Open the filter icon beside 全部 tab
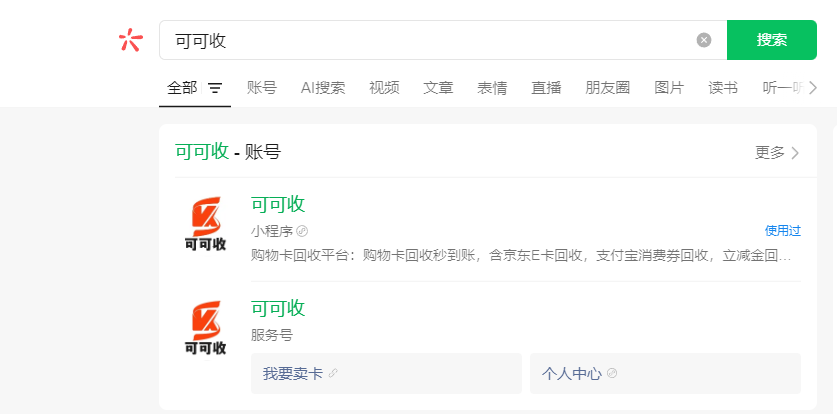The height and width of the screenshot is (414, 837). [215, 88]
